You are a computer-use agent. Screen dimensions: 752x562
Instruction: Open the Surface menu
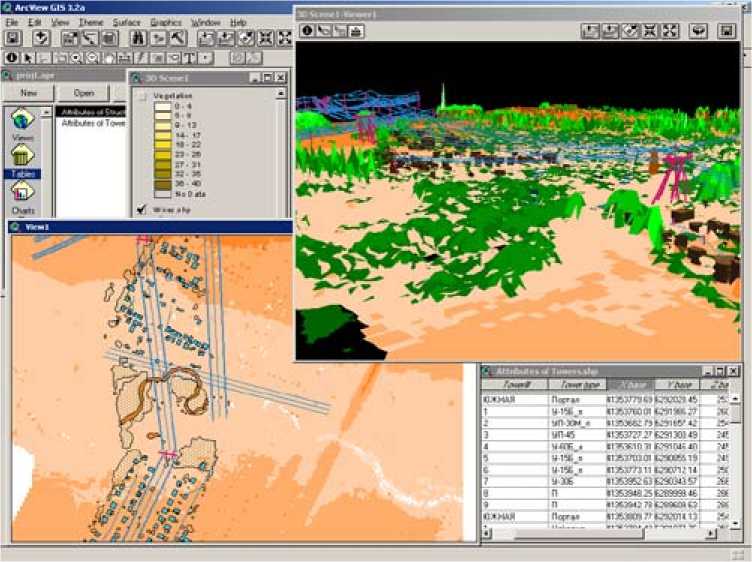point(126,21)
